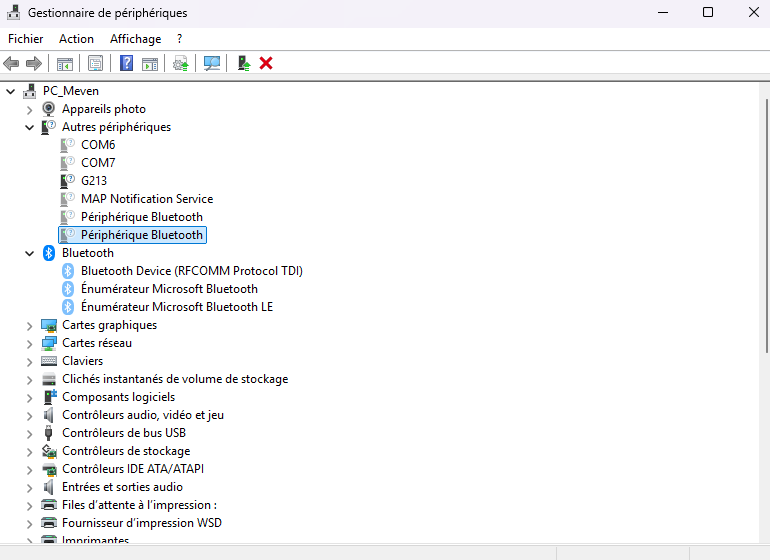770x560 pixels.
Task: Click the highlighted Périphérique Bluetooth entry
Action: click(x=133, y=235)
